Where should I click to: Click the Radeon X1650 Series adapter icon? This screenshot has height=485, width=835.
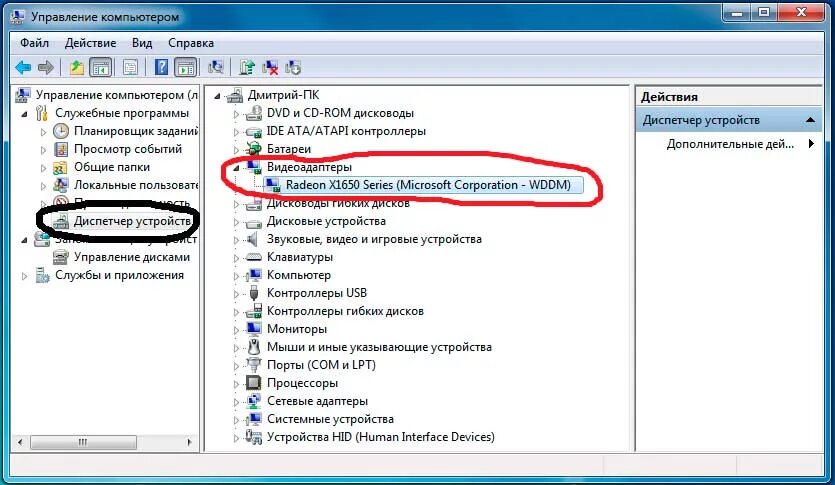click(x=273, y=185)
